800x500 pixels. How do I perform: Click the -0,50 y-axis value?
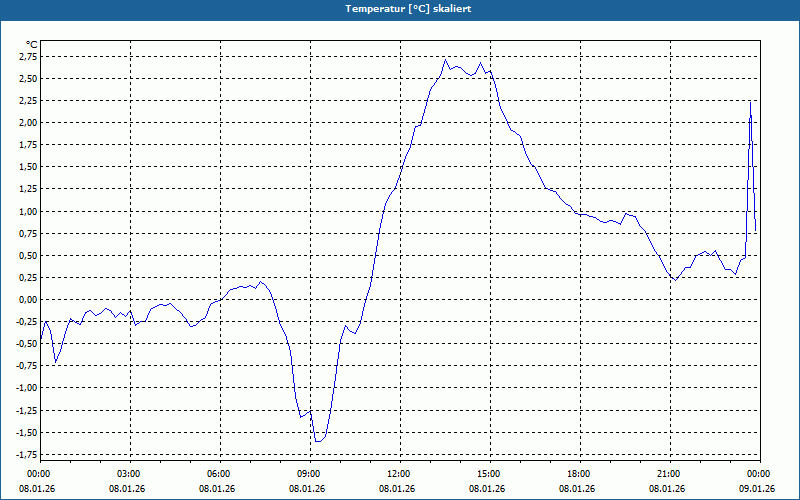(27, 344)
